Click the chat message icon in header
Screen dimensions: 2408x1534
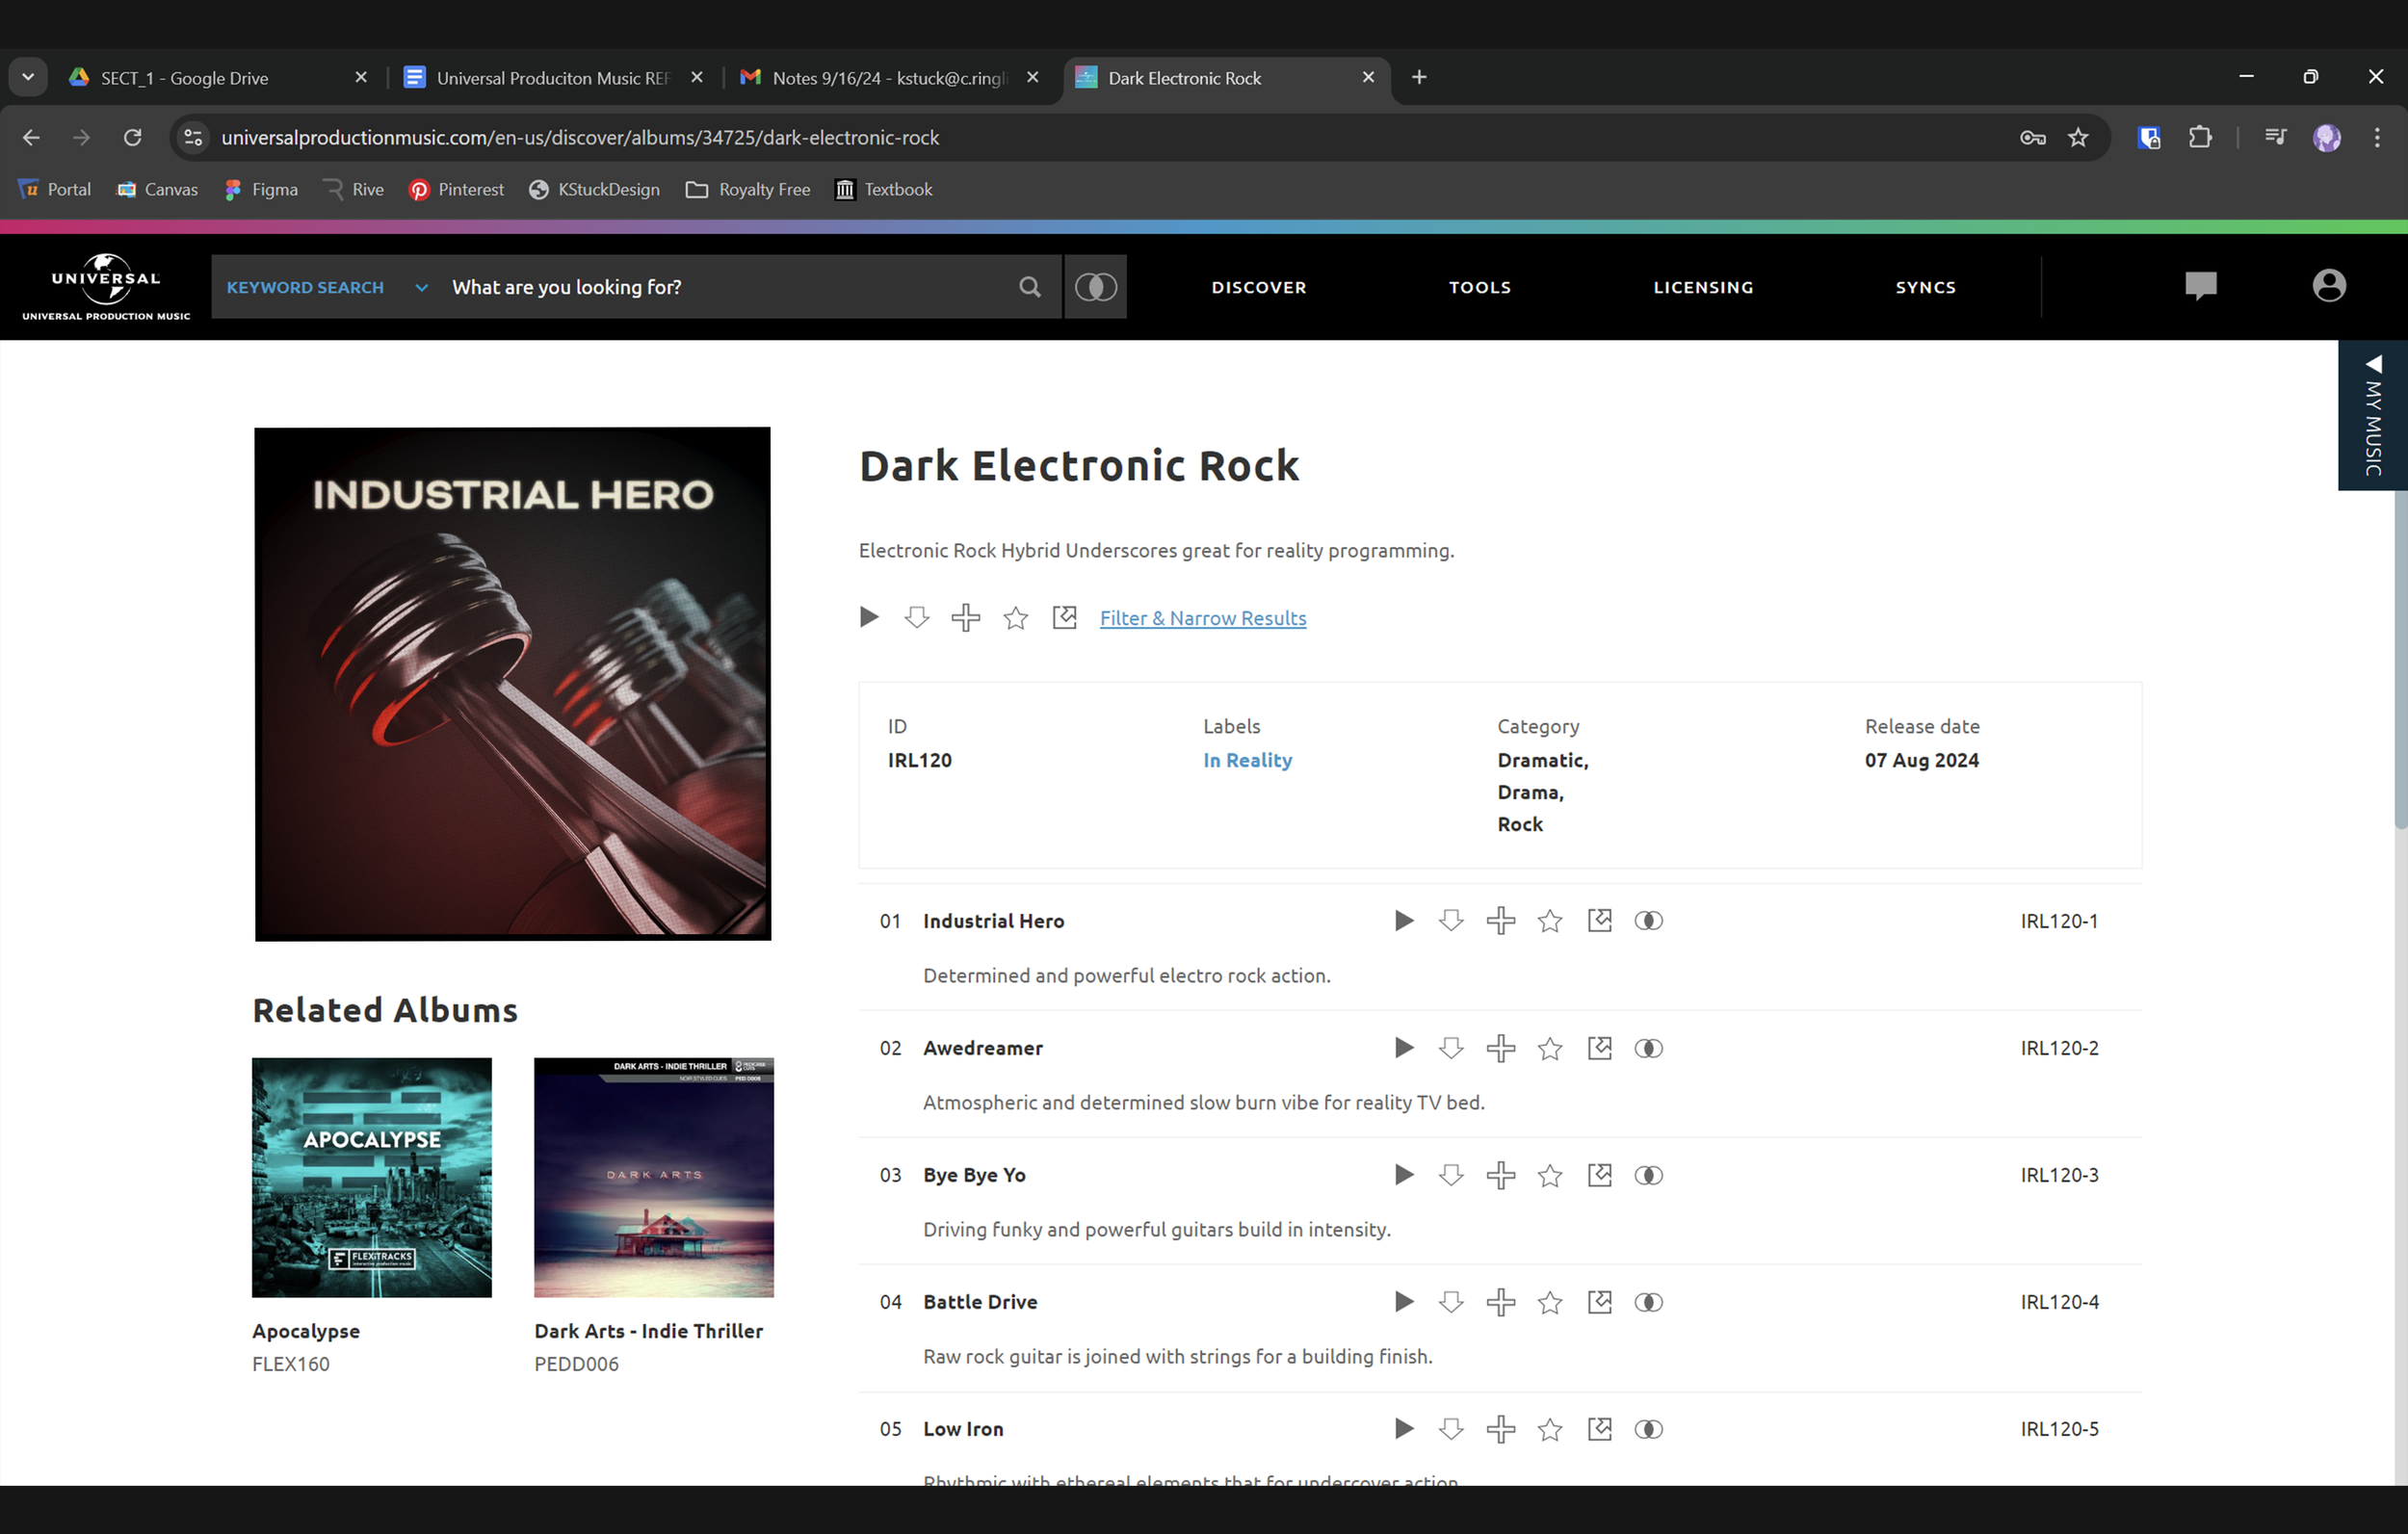coord(2200,286)
